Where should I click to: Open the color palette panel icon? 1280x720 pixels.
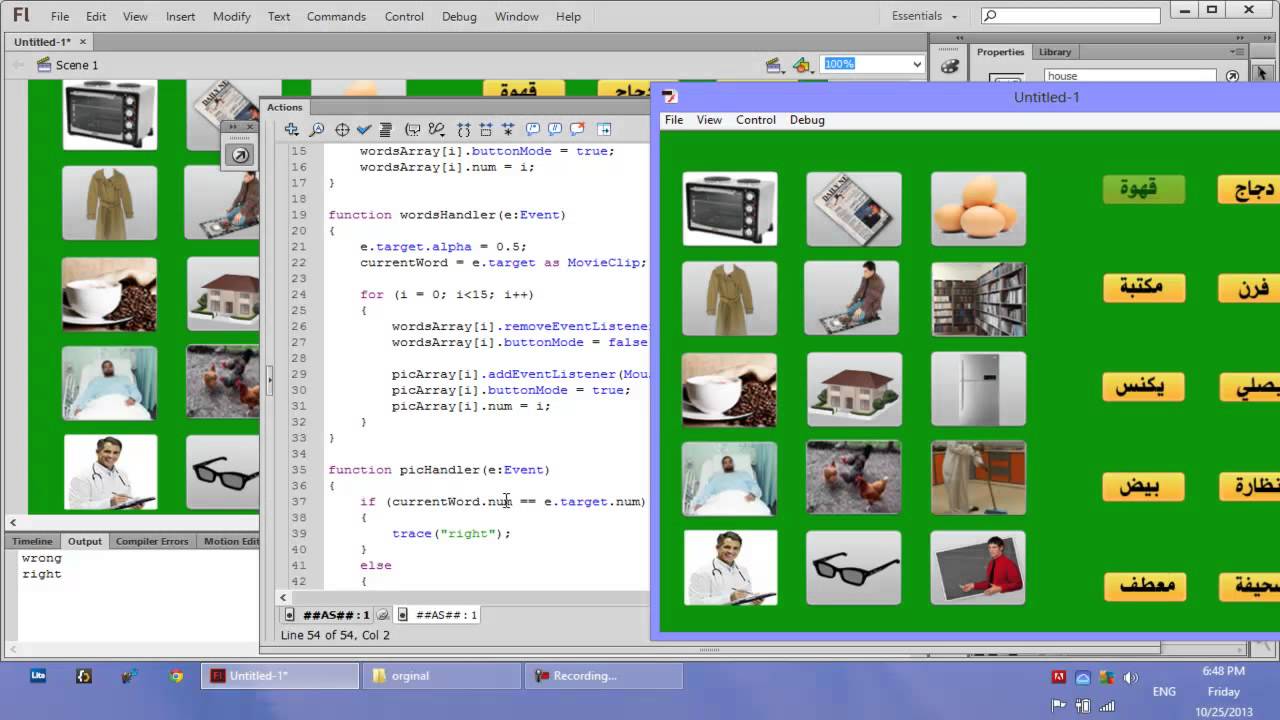coord(950,65)
